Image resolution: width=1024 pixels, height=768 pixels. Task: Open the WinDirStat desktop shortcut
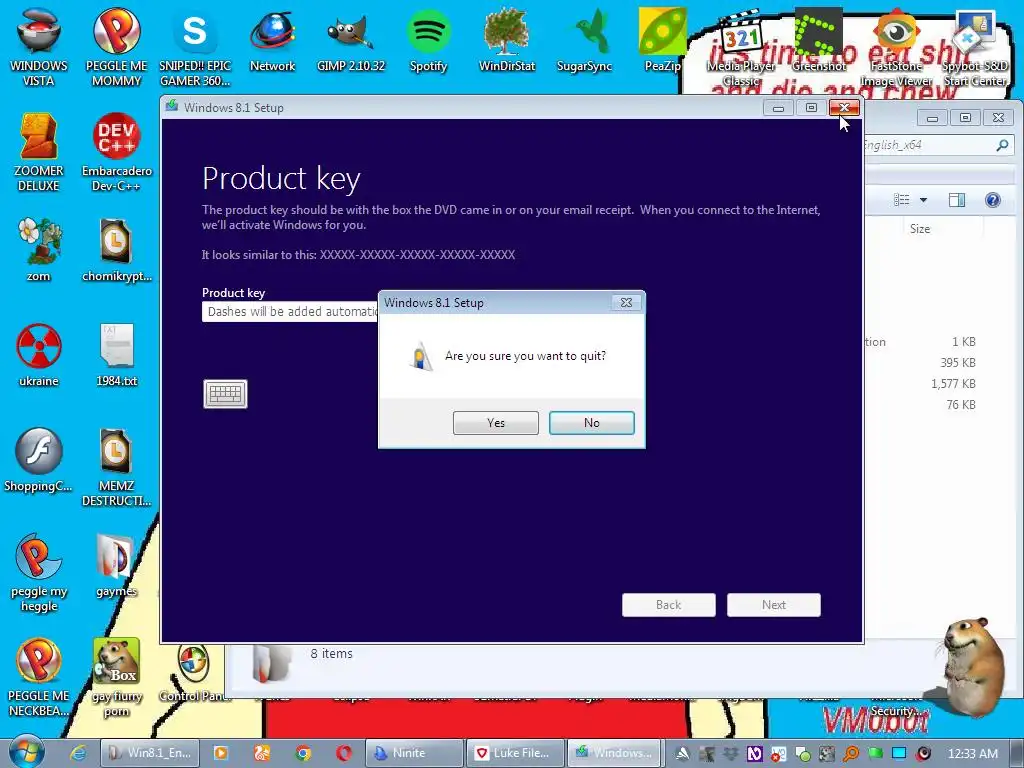[x=507, y=39]
